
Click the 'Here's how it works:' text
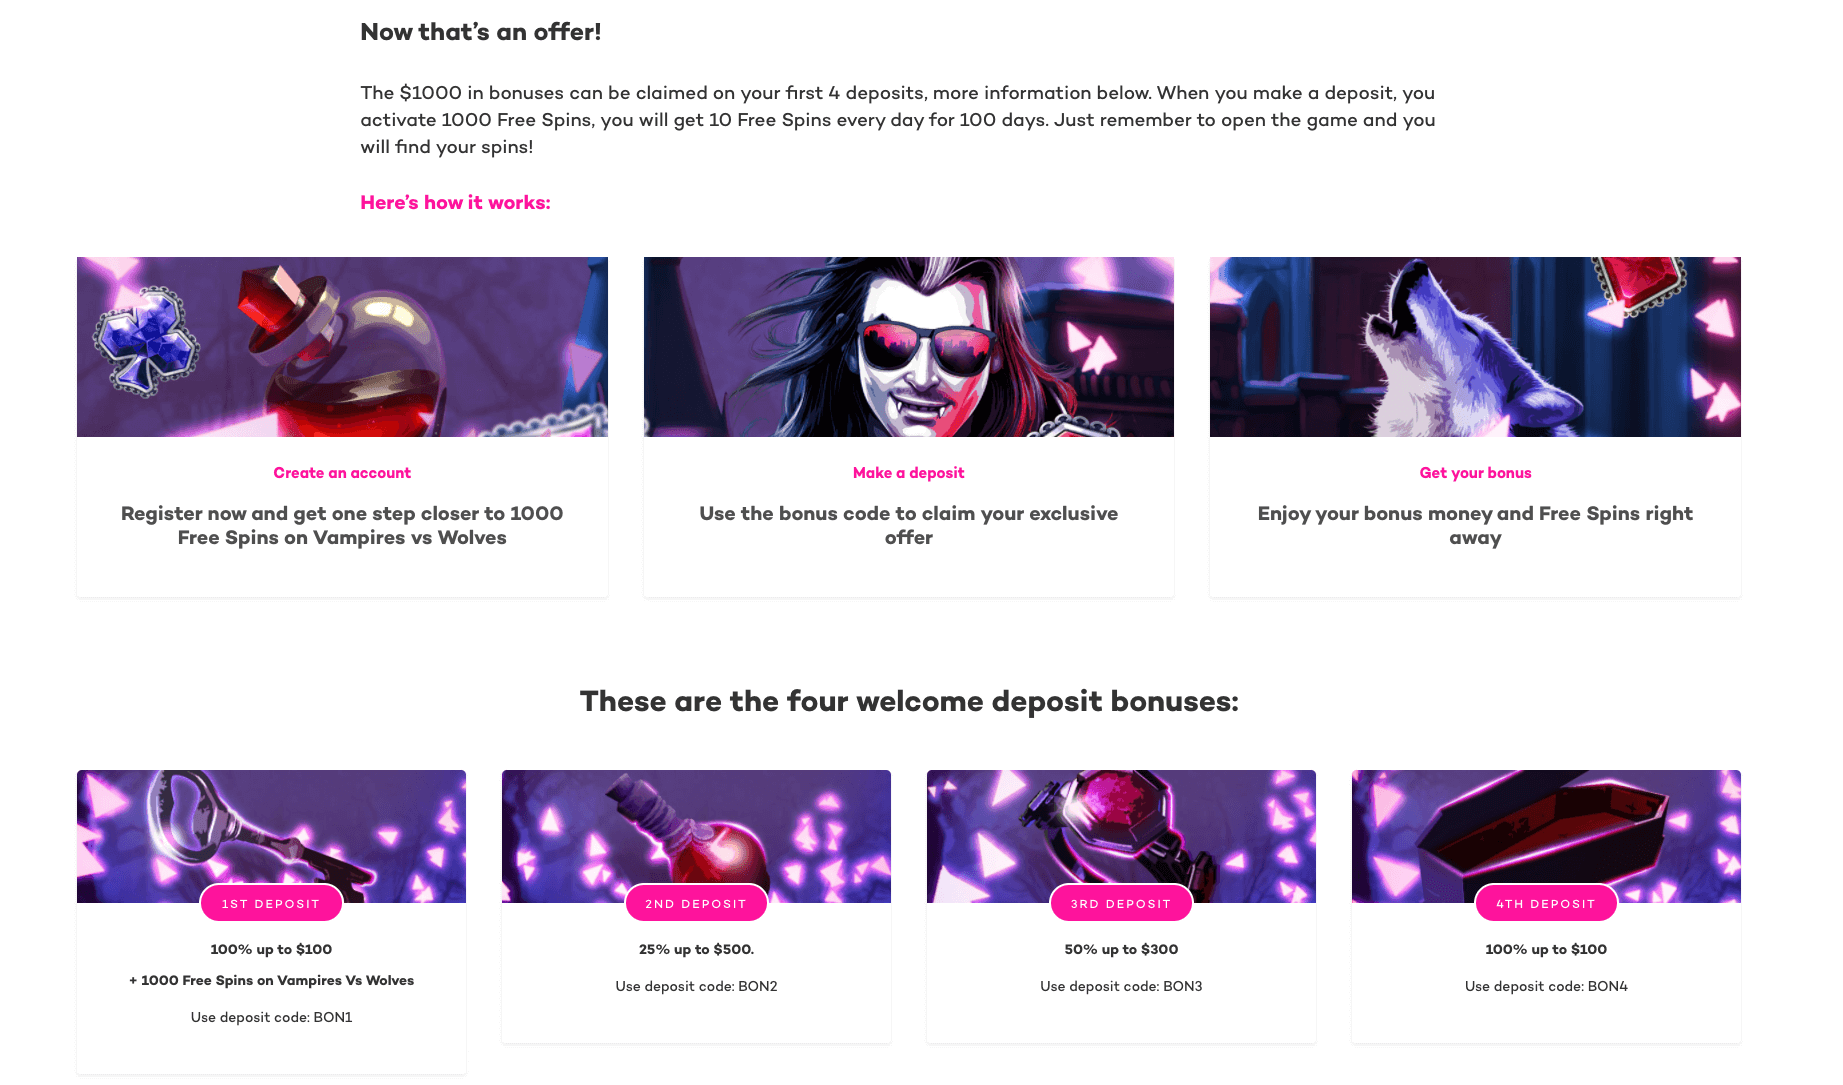point(455,203)
